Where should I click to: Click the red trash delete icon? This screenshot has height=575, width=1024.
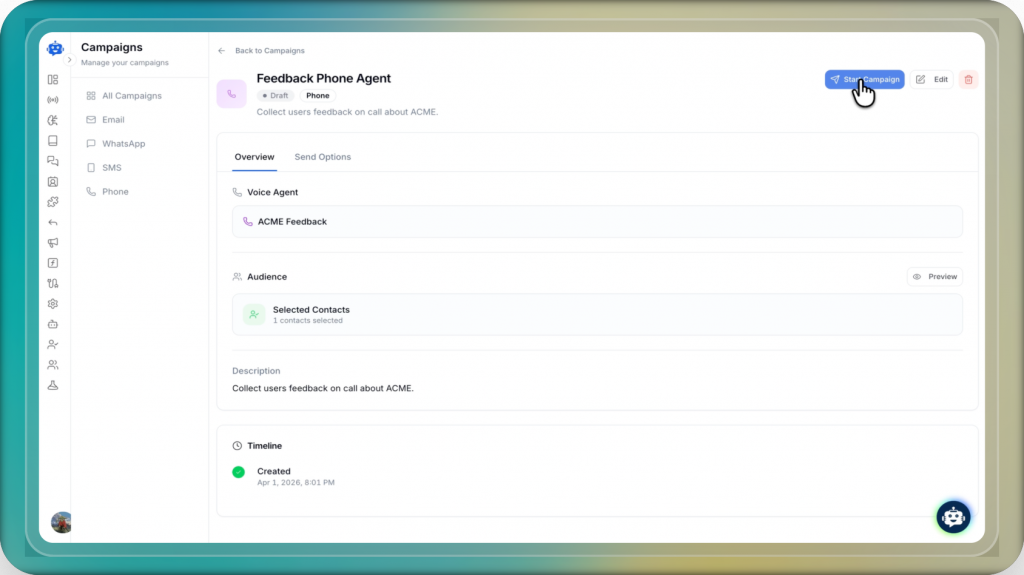click(x=968, y=80)
